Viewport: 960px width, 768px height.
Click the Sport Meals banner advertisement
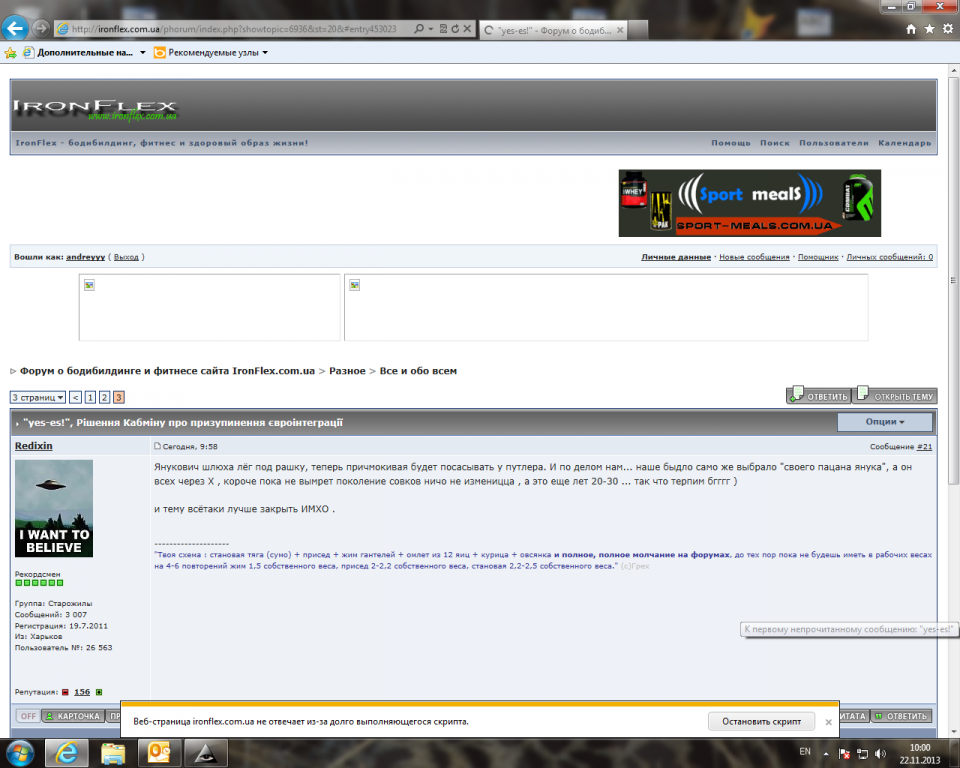click(749, 203)
